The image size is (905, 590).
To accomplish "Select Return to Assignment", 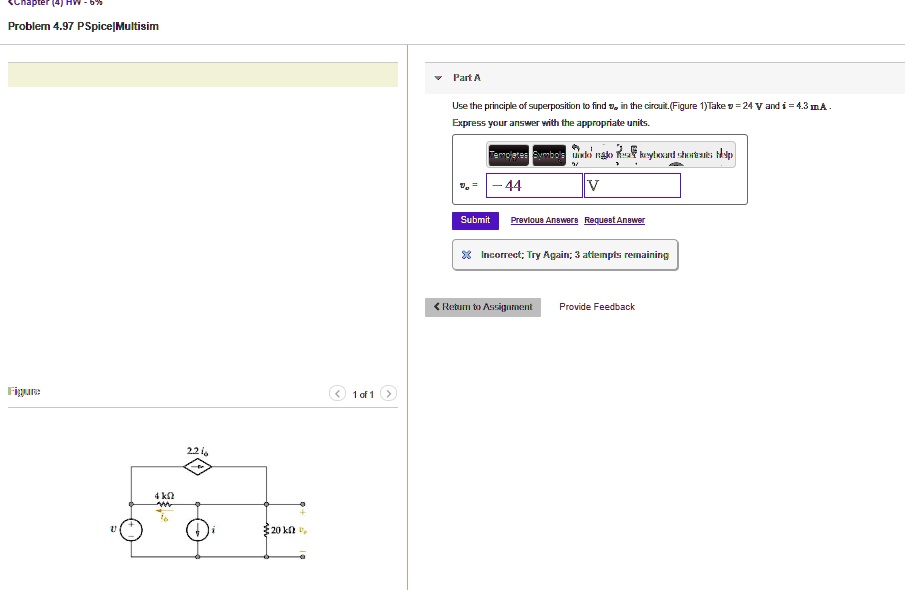I will tap(481, 307).
